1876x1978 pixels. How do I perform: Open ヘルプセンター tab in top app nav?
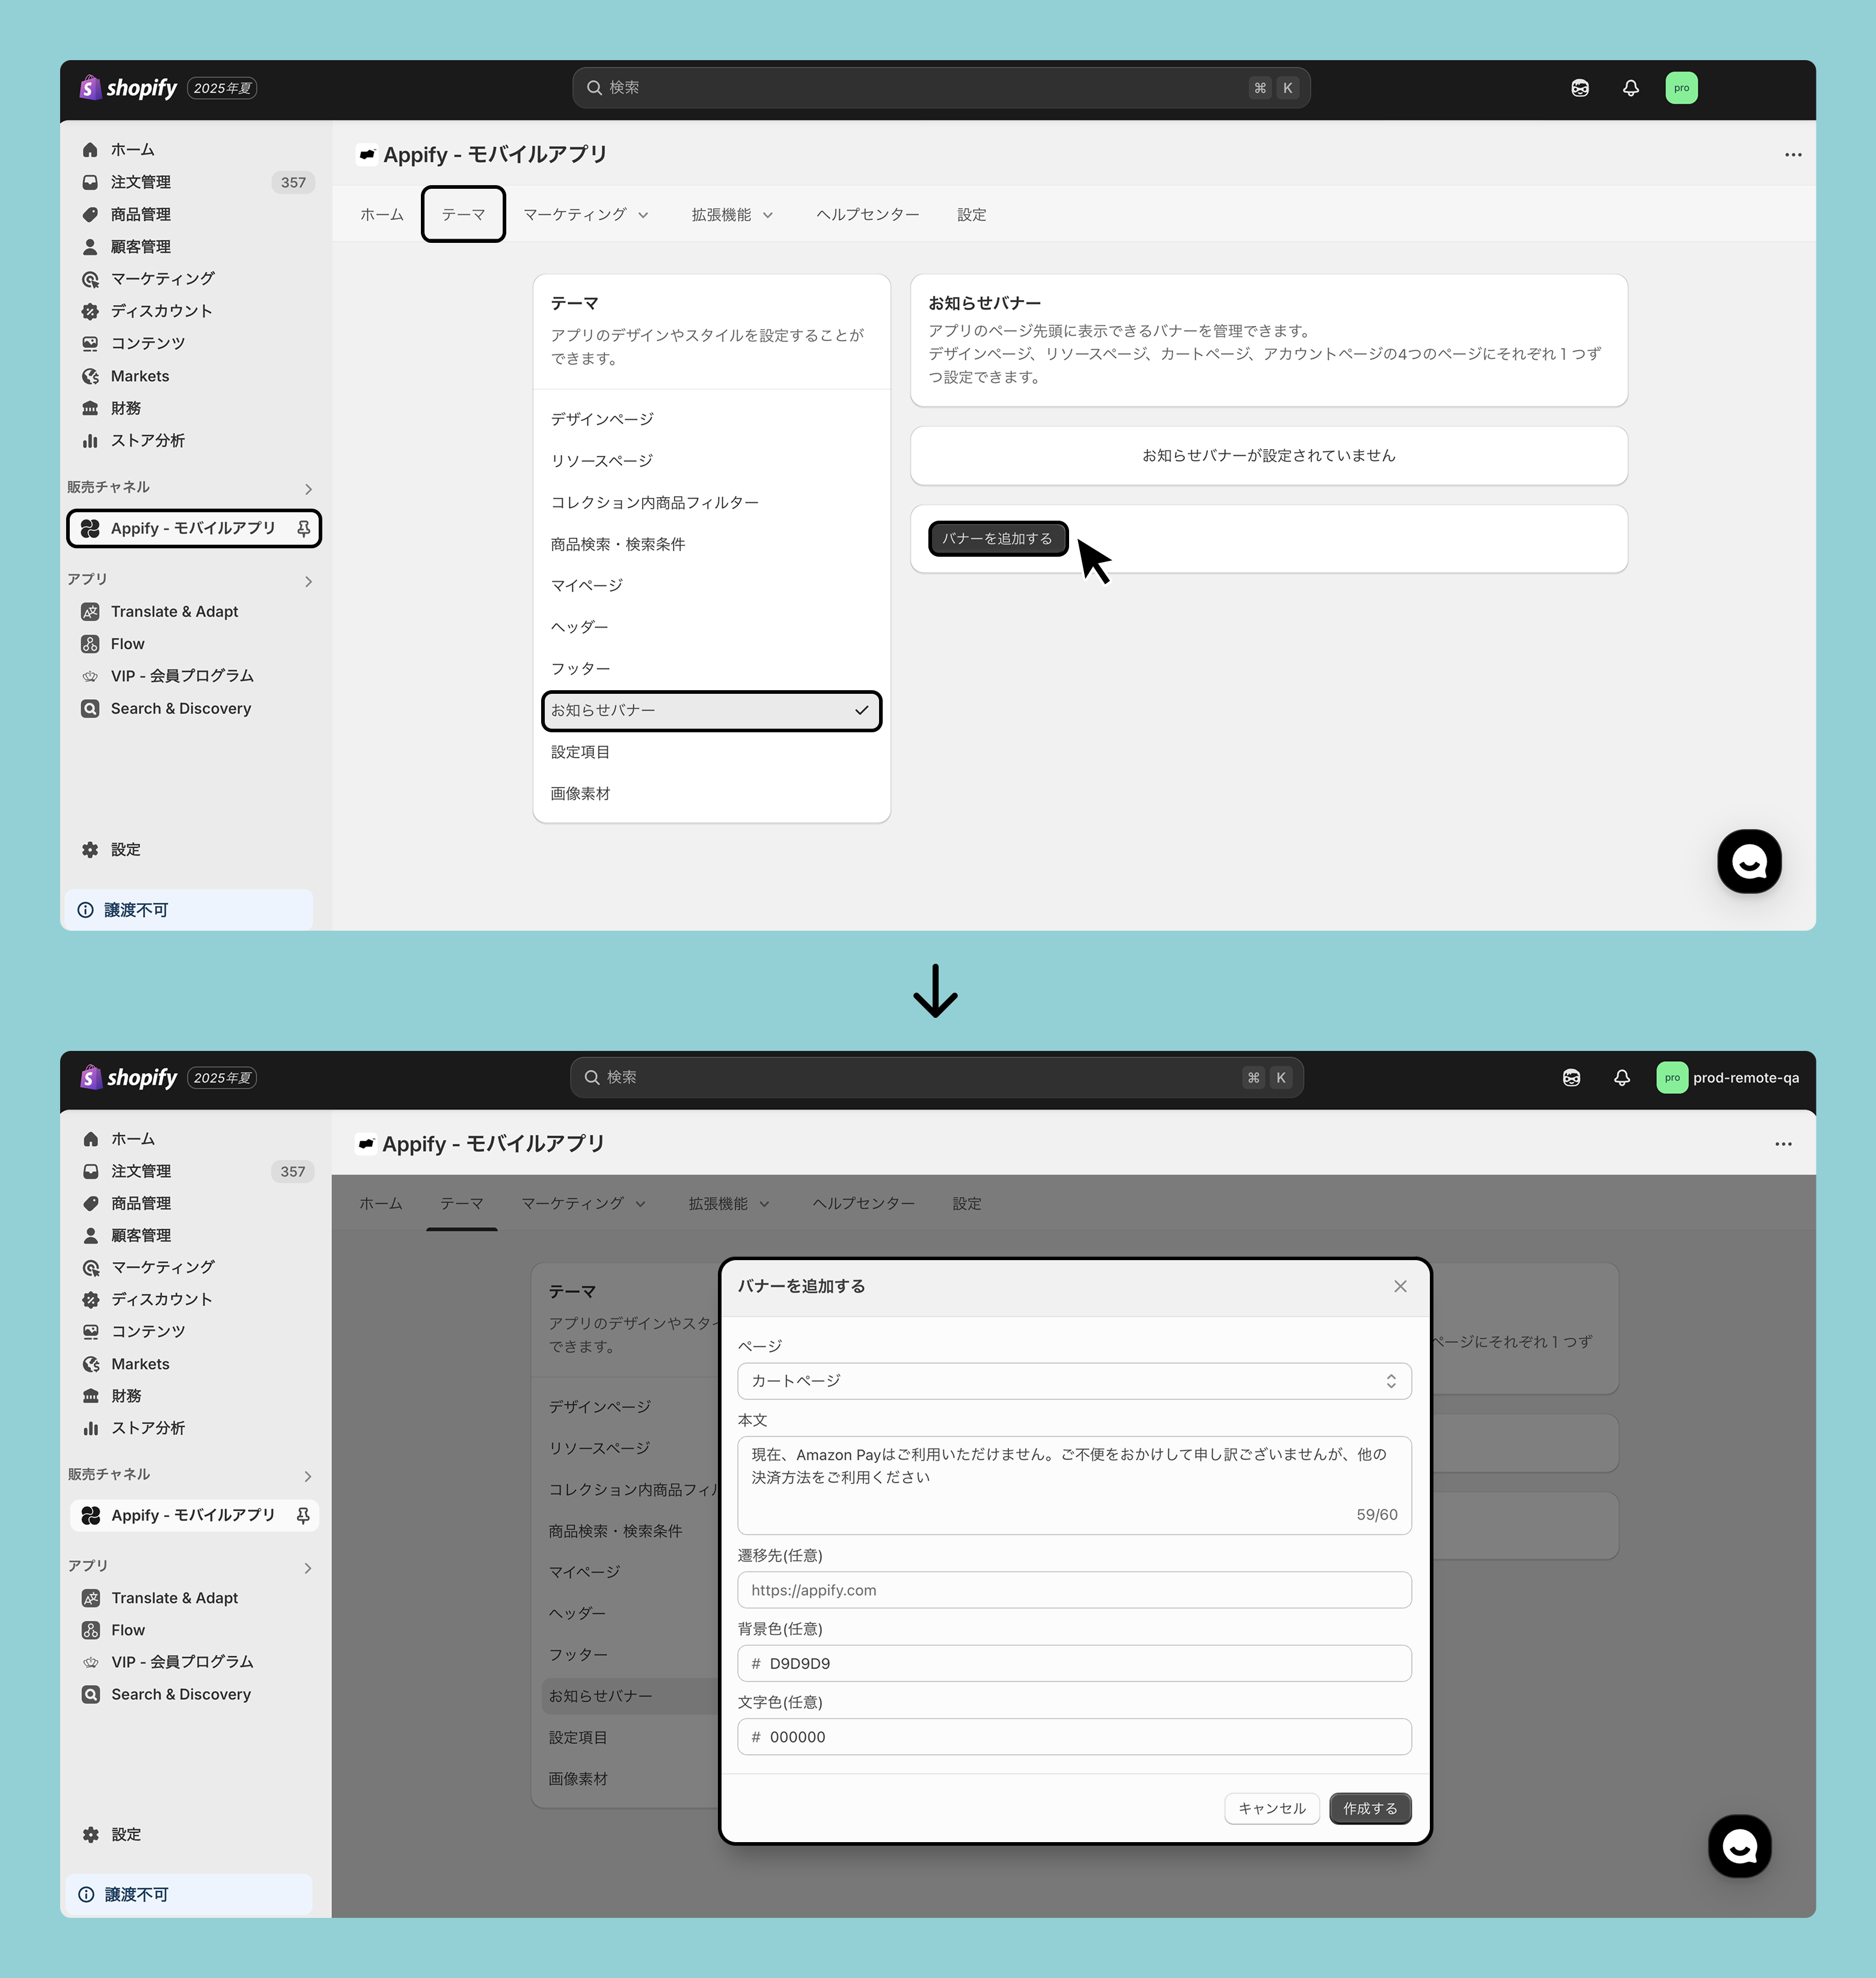[868, 215]
